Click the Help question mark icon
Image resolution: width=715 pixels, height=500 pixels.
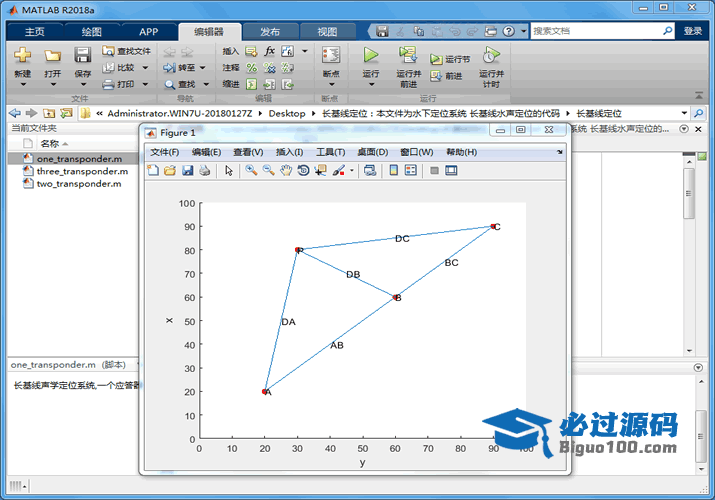pyautogui.click(x=508, y=31)
